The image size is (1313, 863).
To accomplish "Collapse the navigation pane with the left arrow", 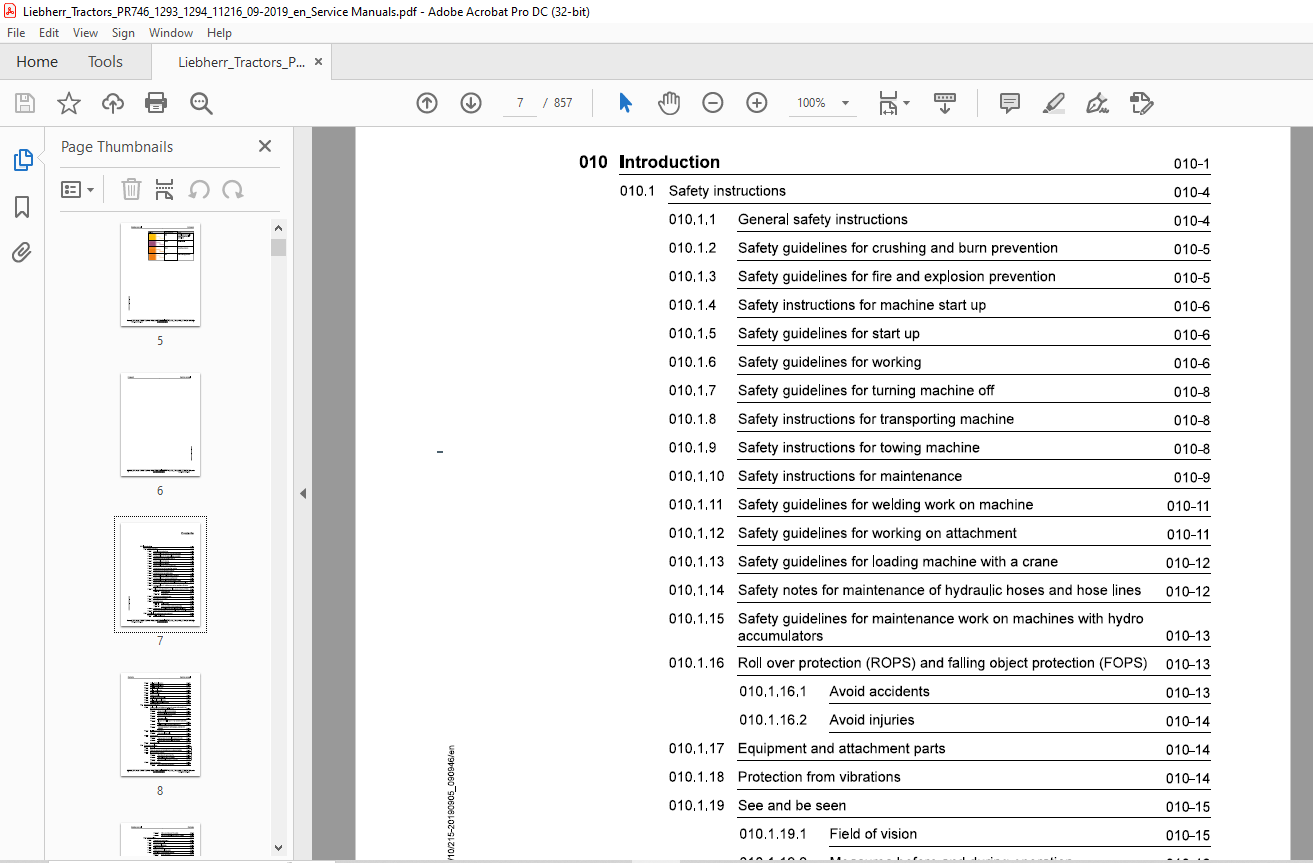I will coord(303,493).
